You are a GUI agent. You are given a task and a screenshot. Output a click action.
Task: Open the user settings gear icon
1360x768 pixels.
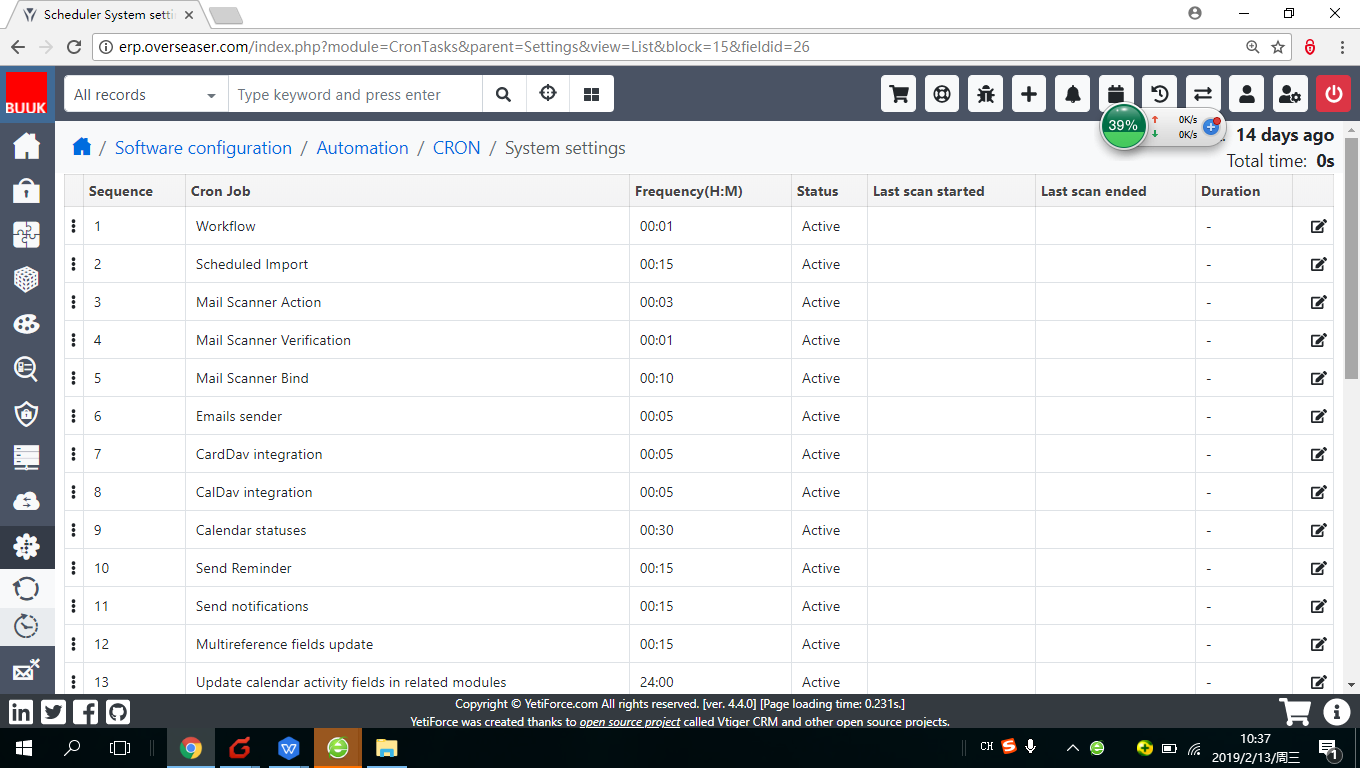pos(1290,94)
